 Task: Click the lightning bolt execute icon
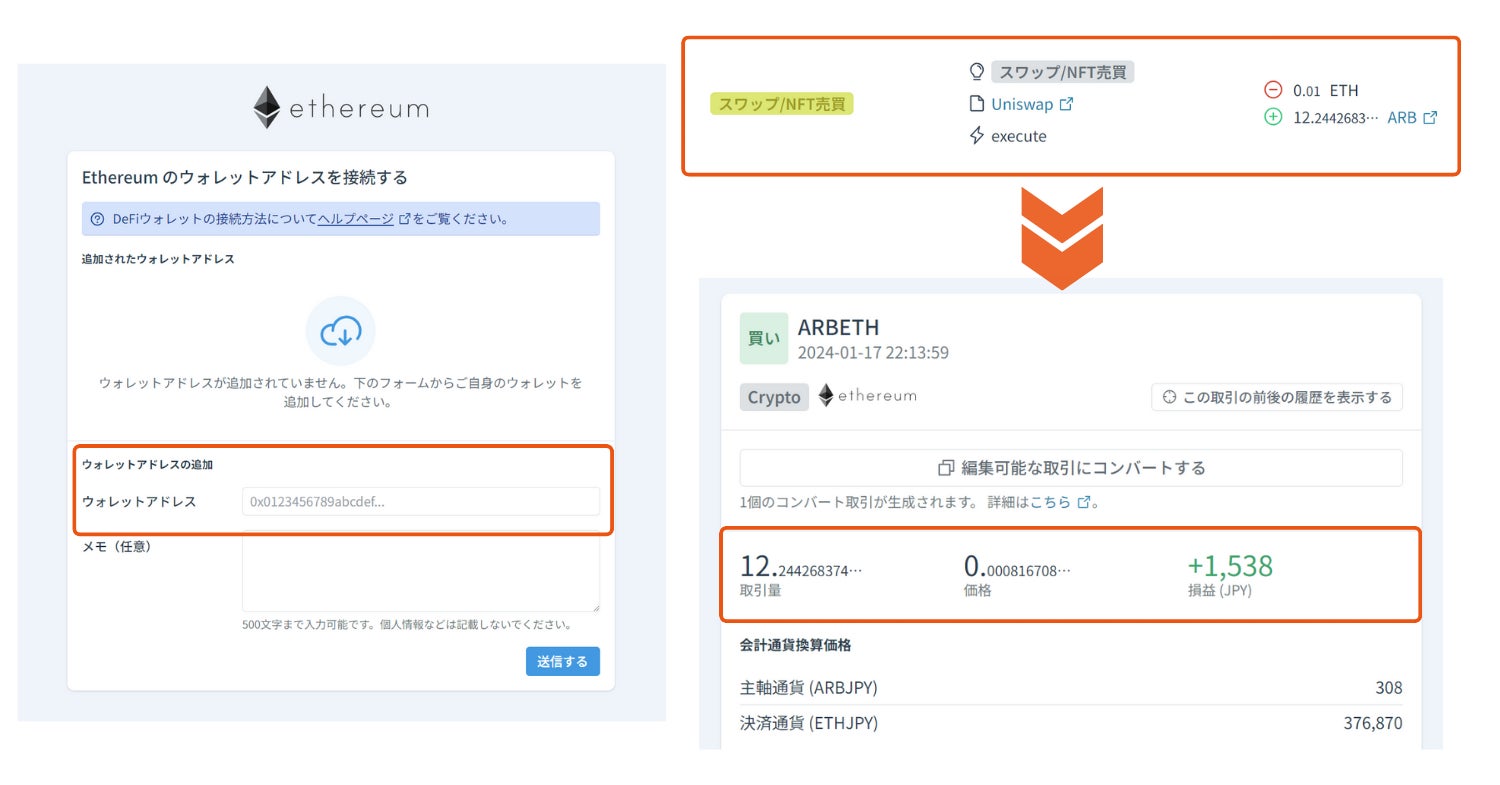pos(977,136)
